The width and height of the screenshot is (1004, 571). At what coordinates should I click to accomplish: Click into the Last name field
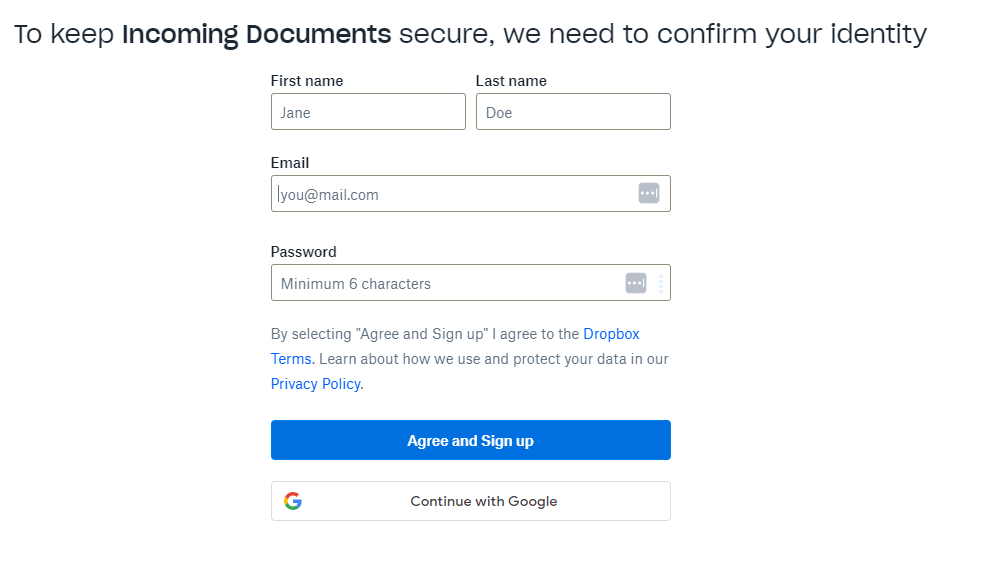(x=572, y=112)
